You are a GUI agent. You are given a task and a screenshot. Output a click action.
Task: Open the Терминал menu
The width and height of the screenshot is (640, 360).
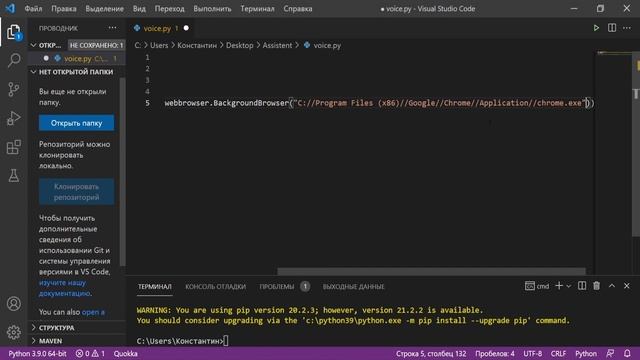coord(257,9)
